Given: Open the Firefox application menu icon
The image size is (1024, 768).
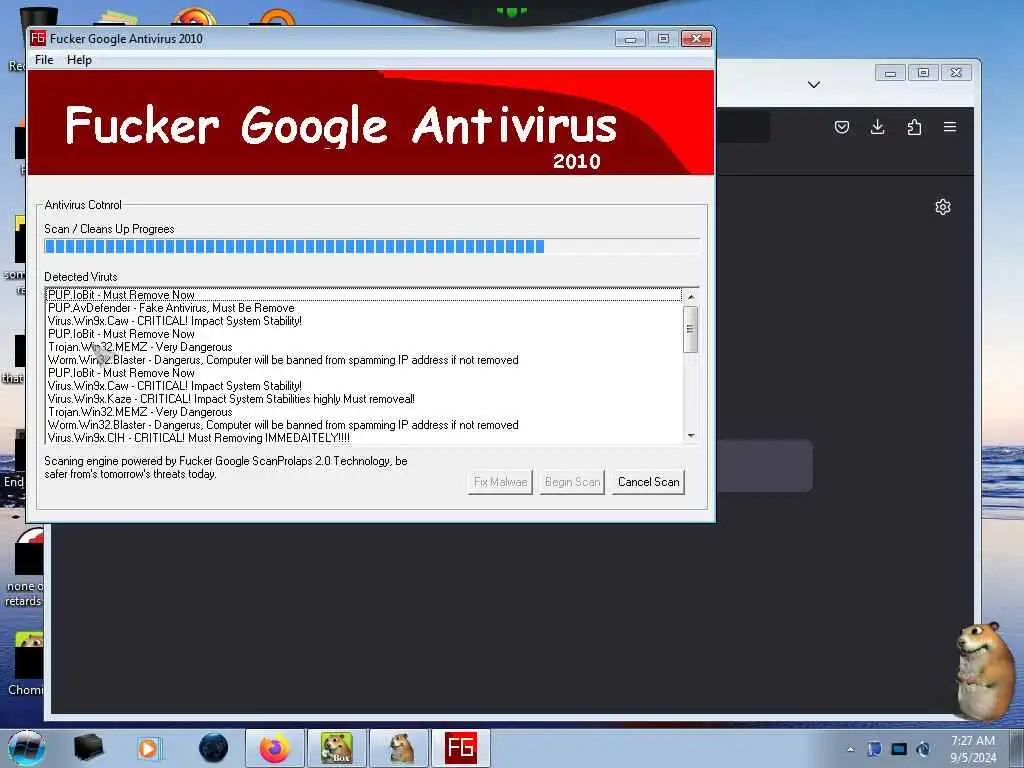Looking at the screenshot, I should click(950, 127).
